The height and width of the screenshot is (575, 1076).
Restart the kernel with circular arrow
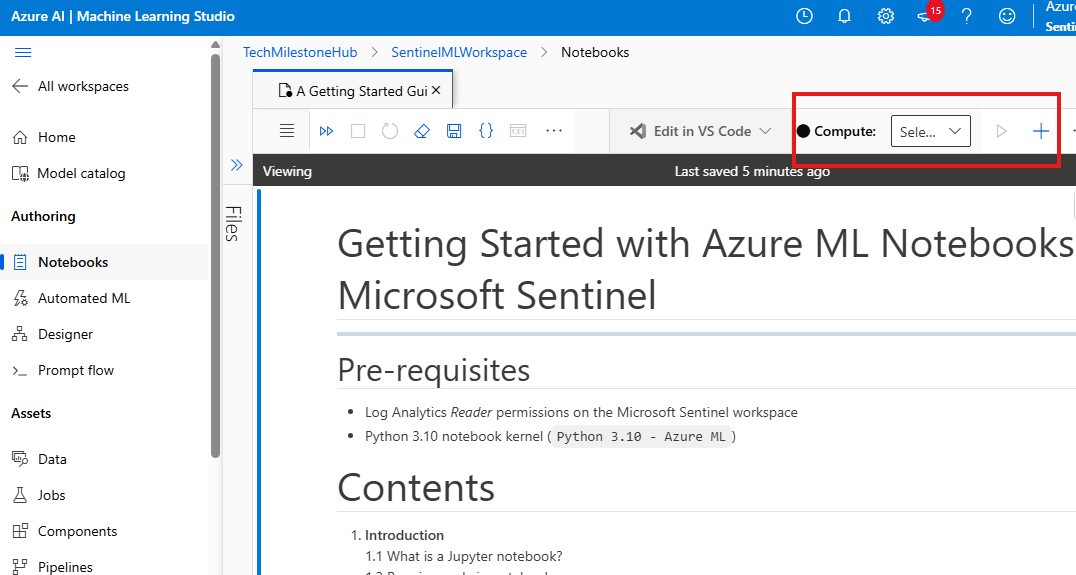coord(390,130)
